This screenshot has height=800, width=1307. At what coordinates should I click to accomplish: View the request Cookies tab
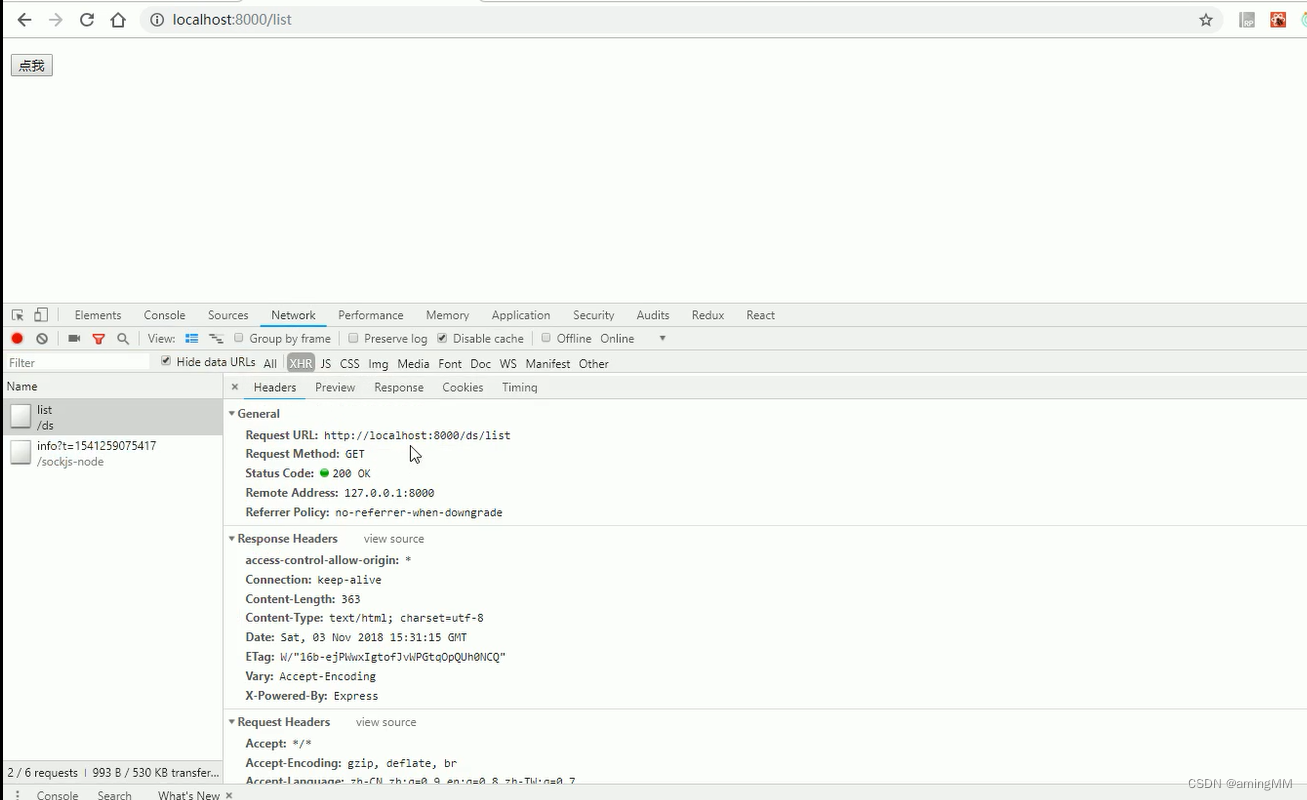463,388
